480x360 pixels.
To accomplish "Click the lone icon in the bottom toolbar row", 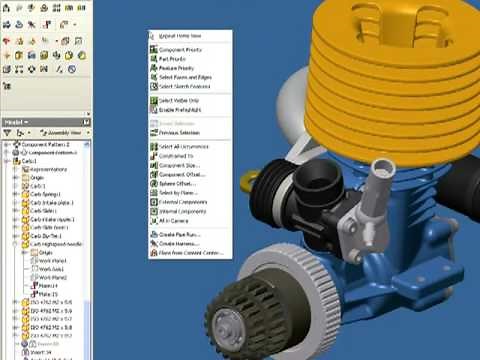I will click(x=7, y=86).
